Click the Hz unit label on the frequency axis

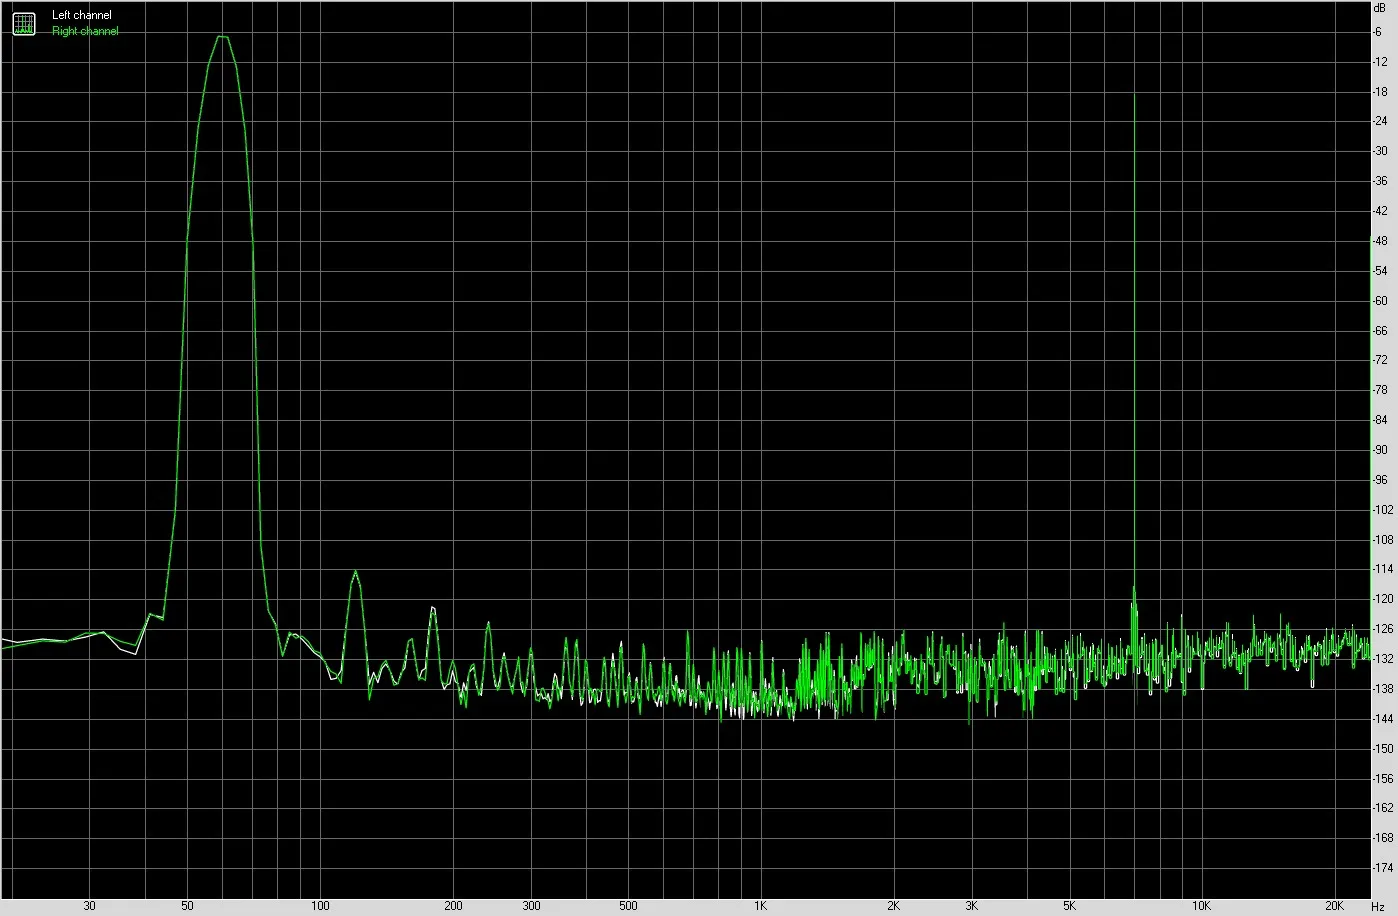point(1378,906)
